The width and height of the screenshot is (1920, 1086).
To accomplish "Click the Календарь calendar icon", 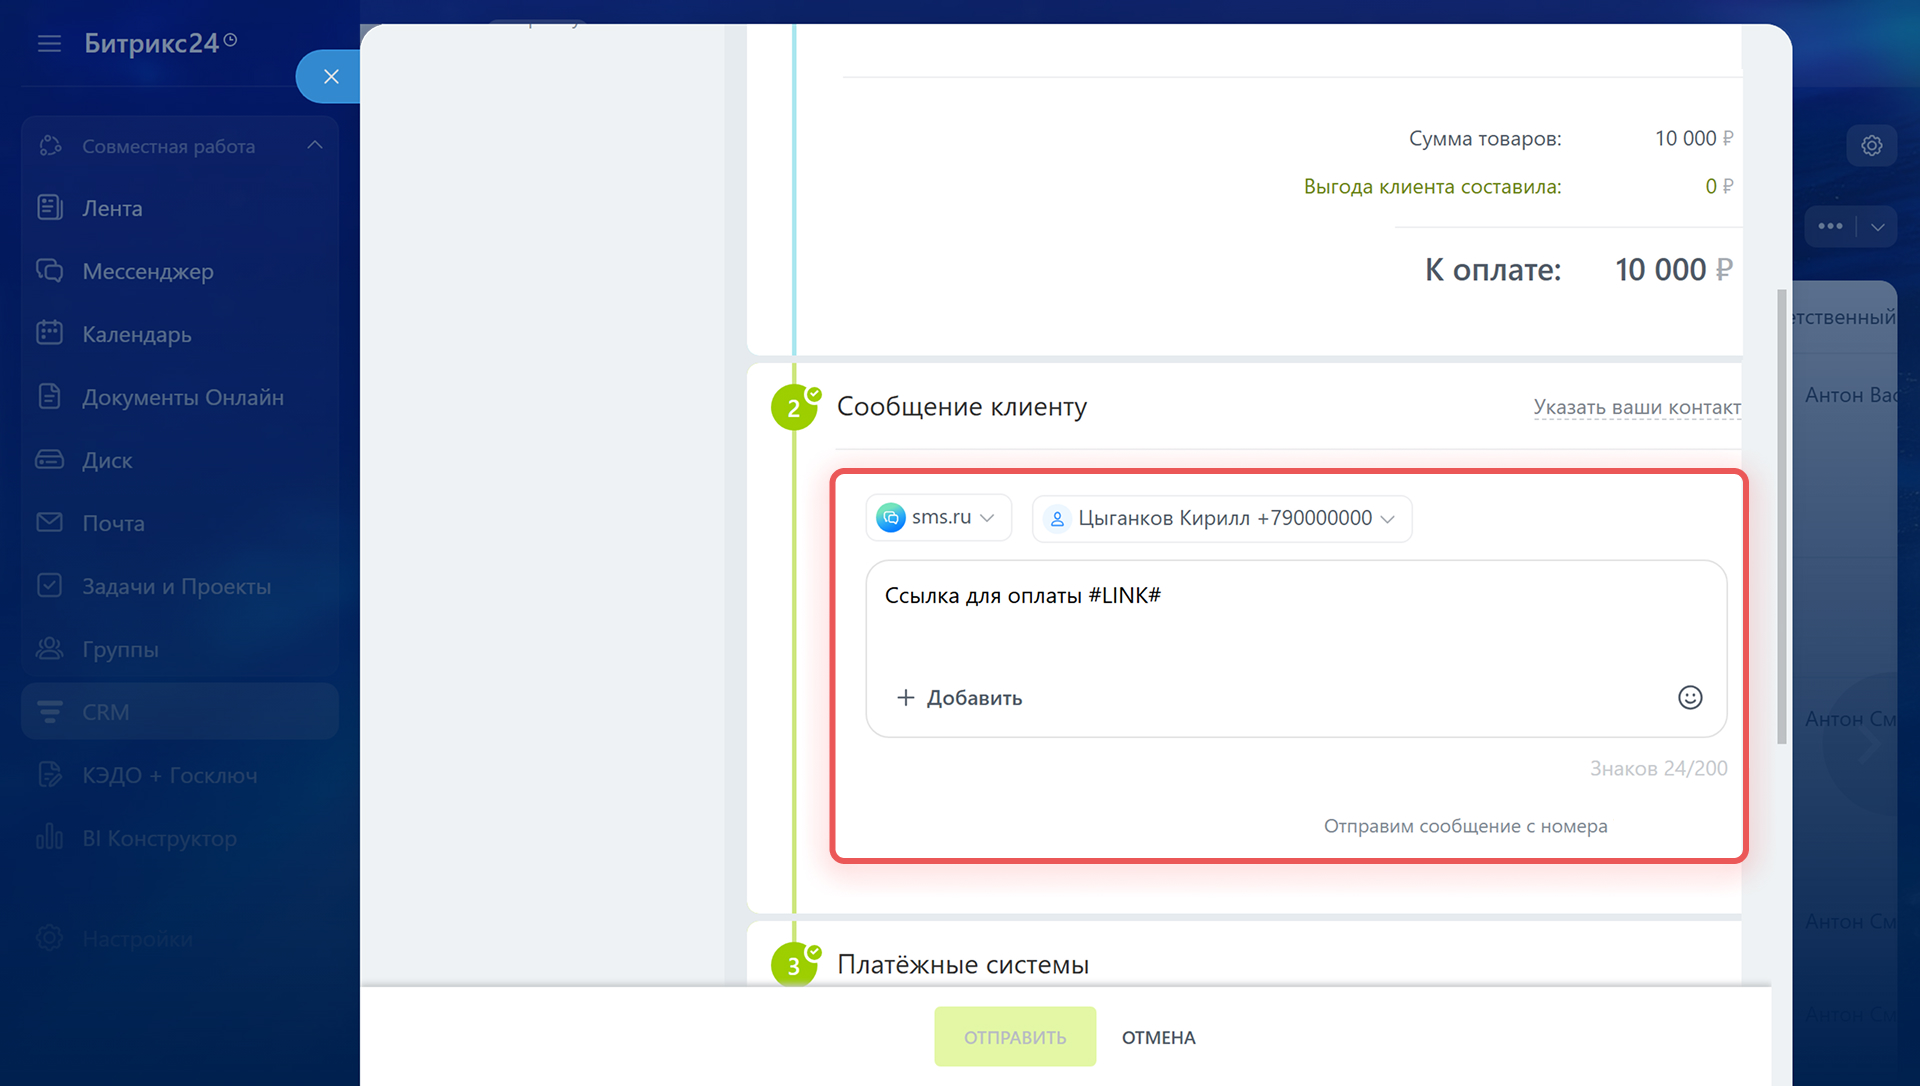I will coord(49,334).
